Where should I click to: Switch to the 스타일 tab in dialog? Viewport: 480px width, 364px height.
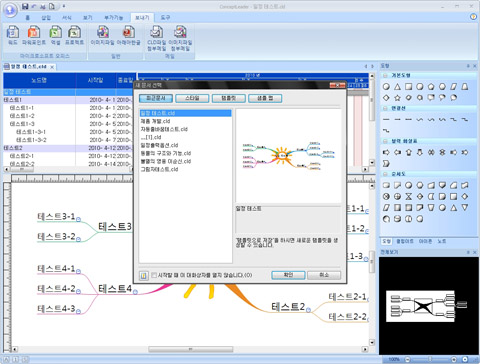[x=192, y=98]
